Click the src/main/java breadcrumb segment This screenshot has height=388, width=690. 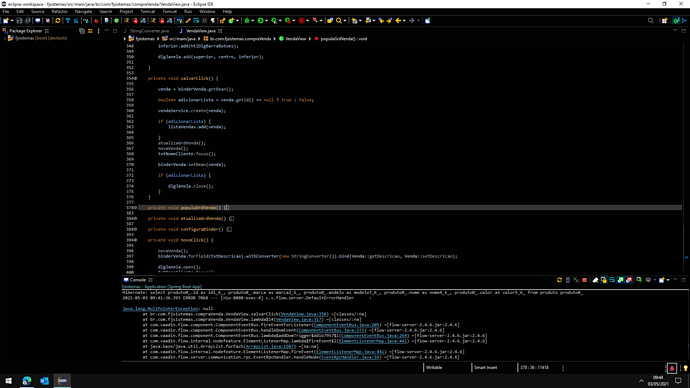pos(182,39)
